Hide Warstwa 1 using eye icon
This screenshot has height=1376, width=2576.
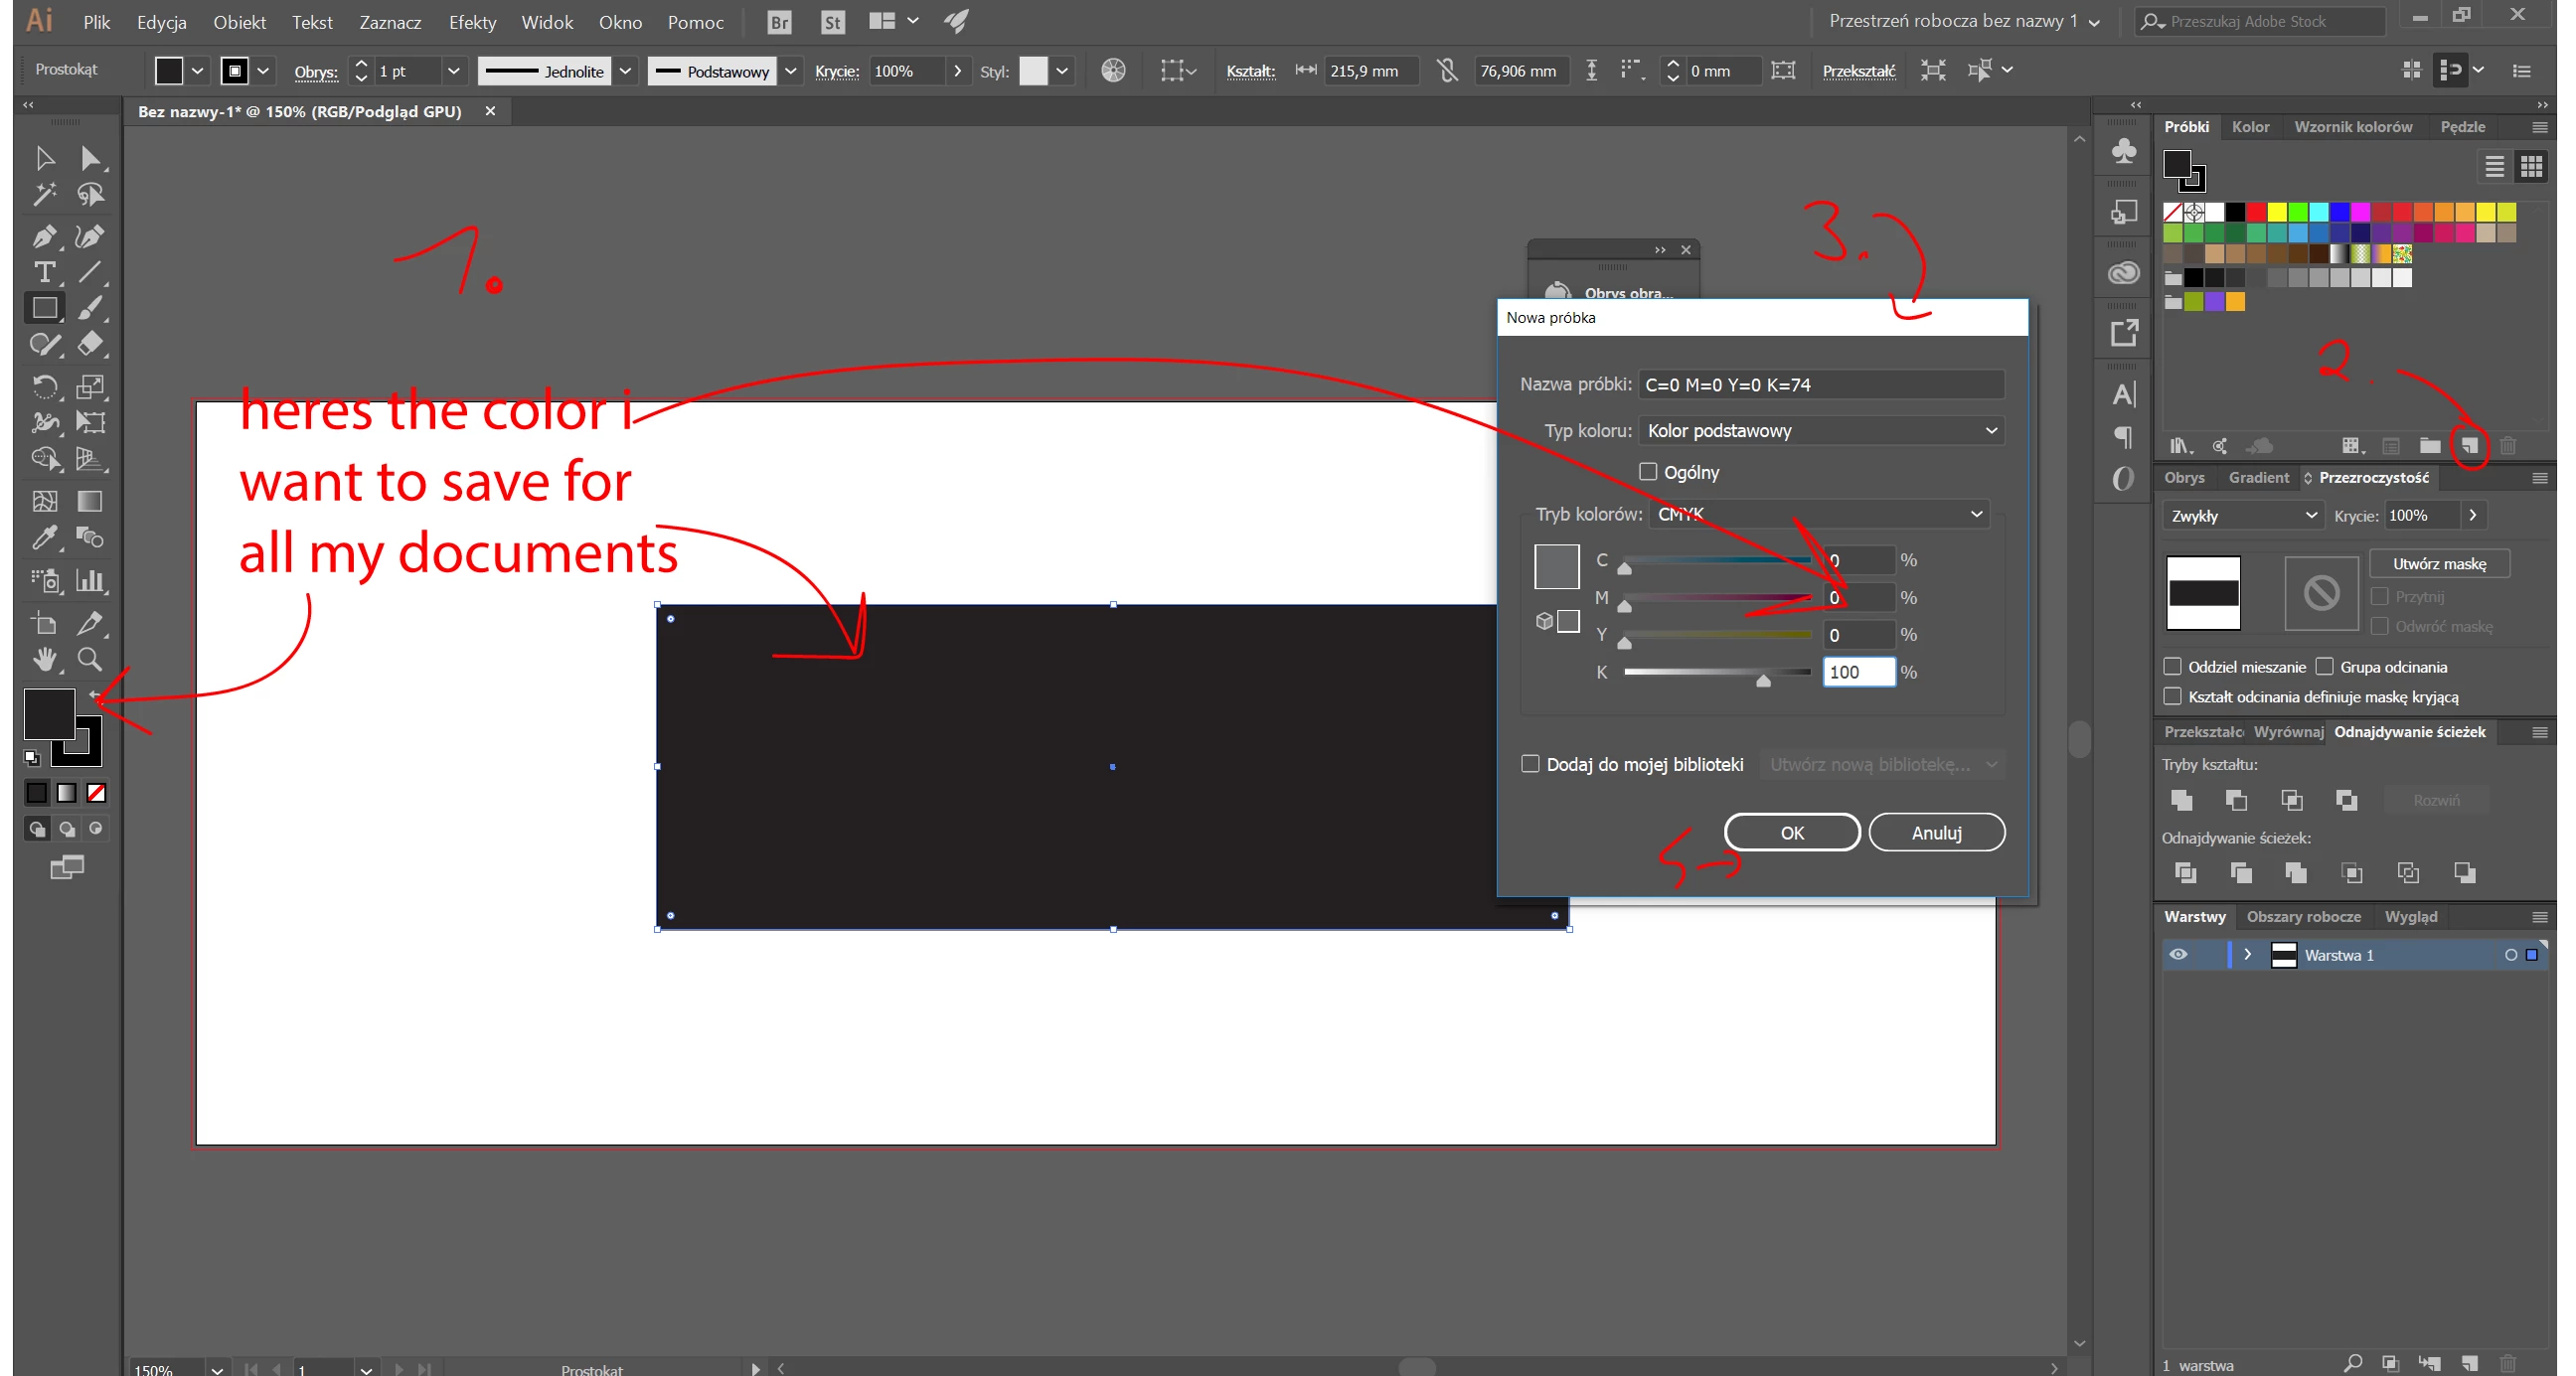coord(2178,955)
